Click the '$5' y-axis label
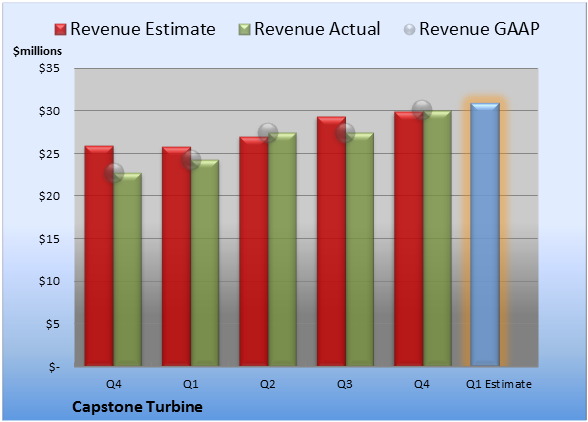This screenshot has width=588, height=422. tap(53, 324)
